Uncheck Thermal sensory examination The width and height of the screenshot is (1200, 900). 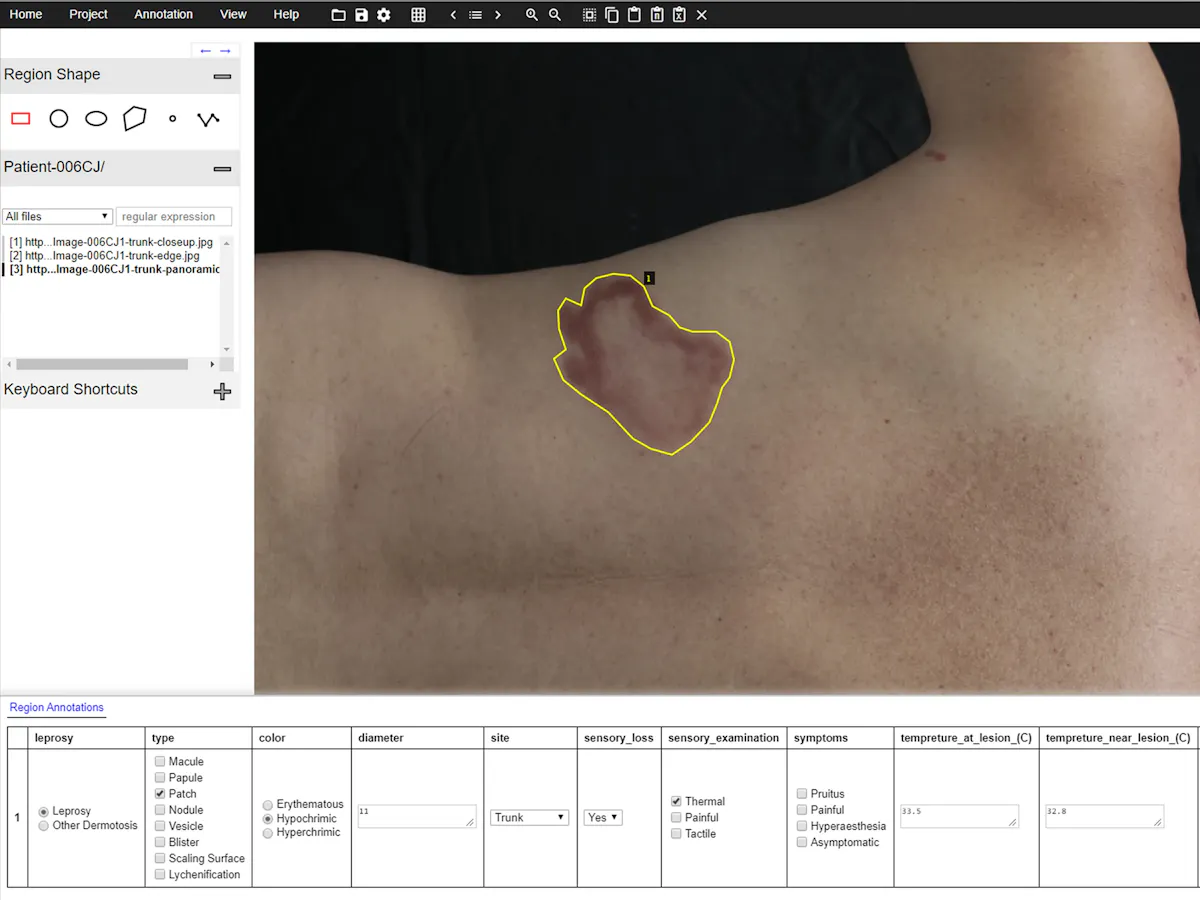click(x=677, y=802)
